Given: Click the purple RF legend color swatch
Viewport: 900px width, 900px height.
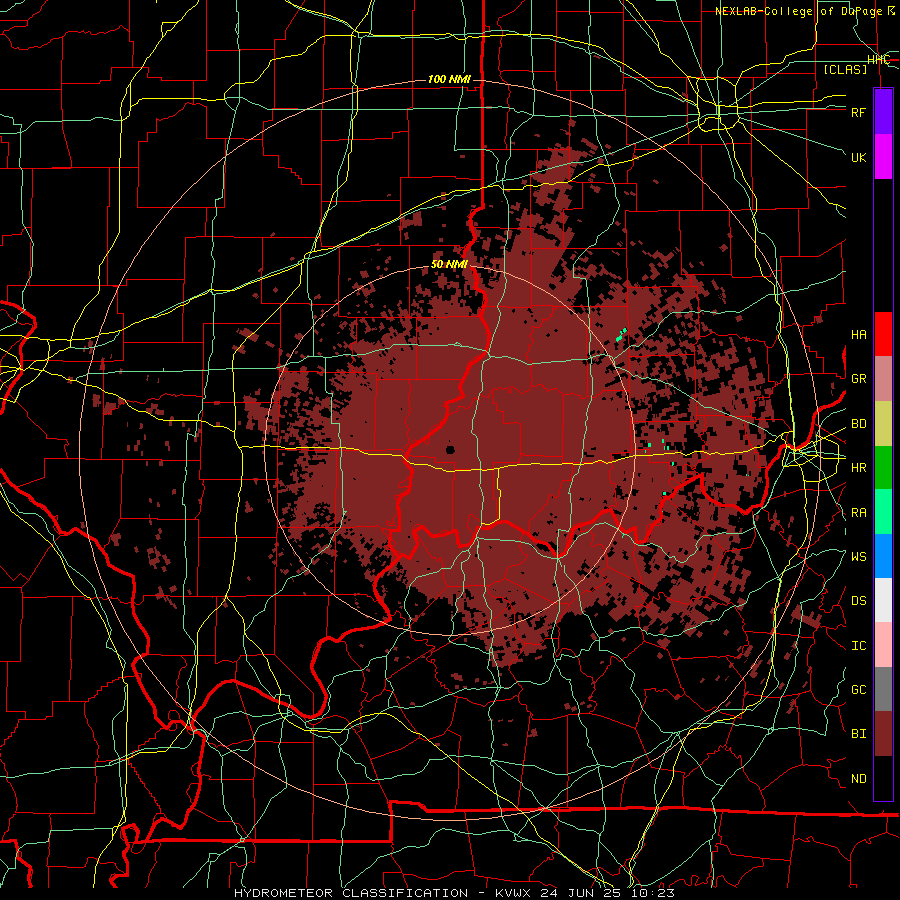Looking at the screenshot, I should [883, 112].
